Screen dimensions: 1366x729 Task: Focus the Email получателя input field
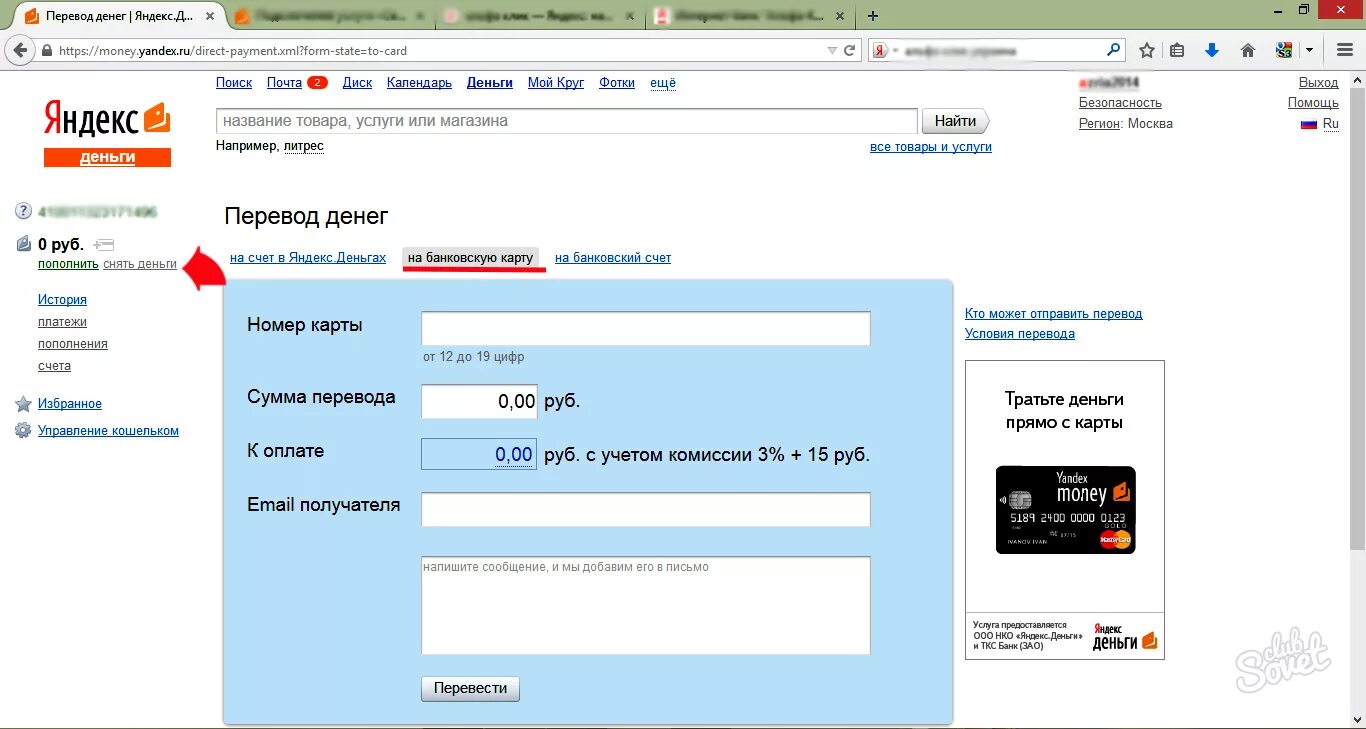[x=646, y=509]
